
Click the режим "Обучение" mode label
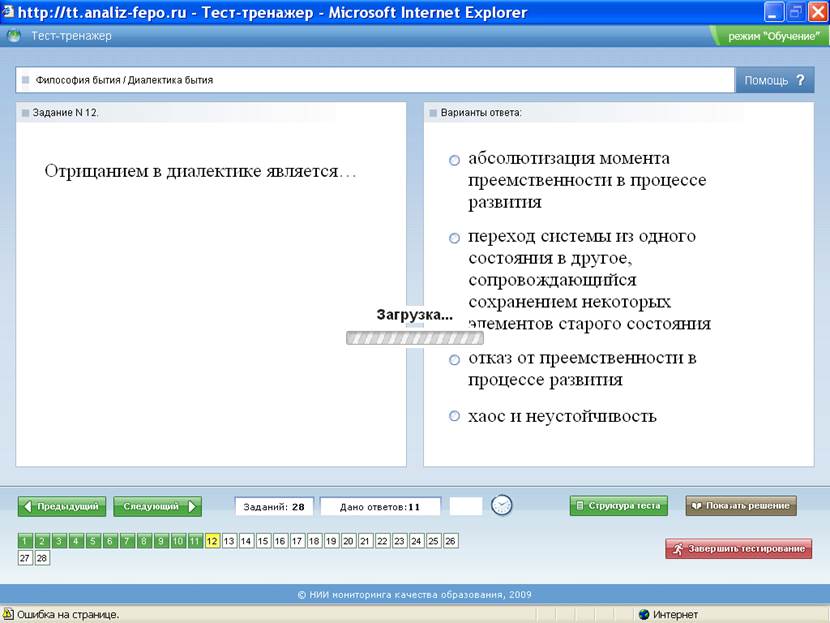(774, 36)
